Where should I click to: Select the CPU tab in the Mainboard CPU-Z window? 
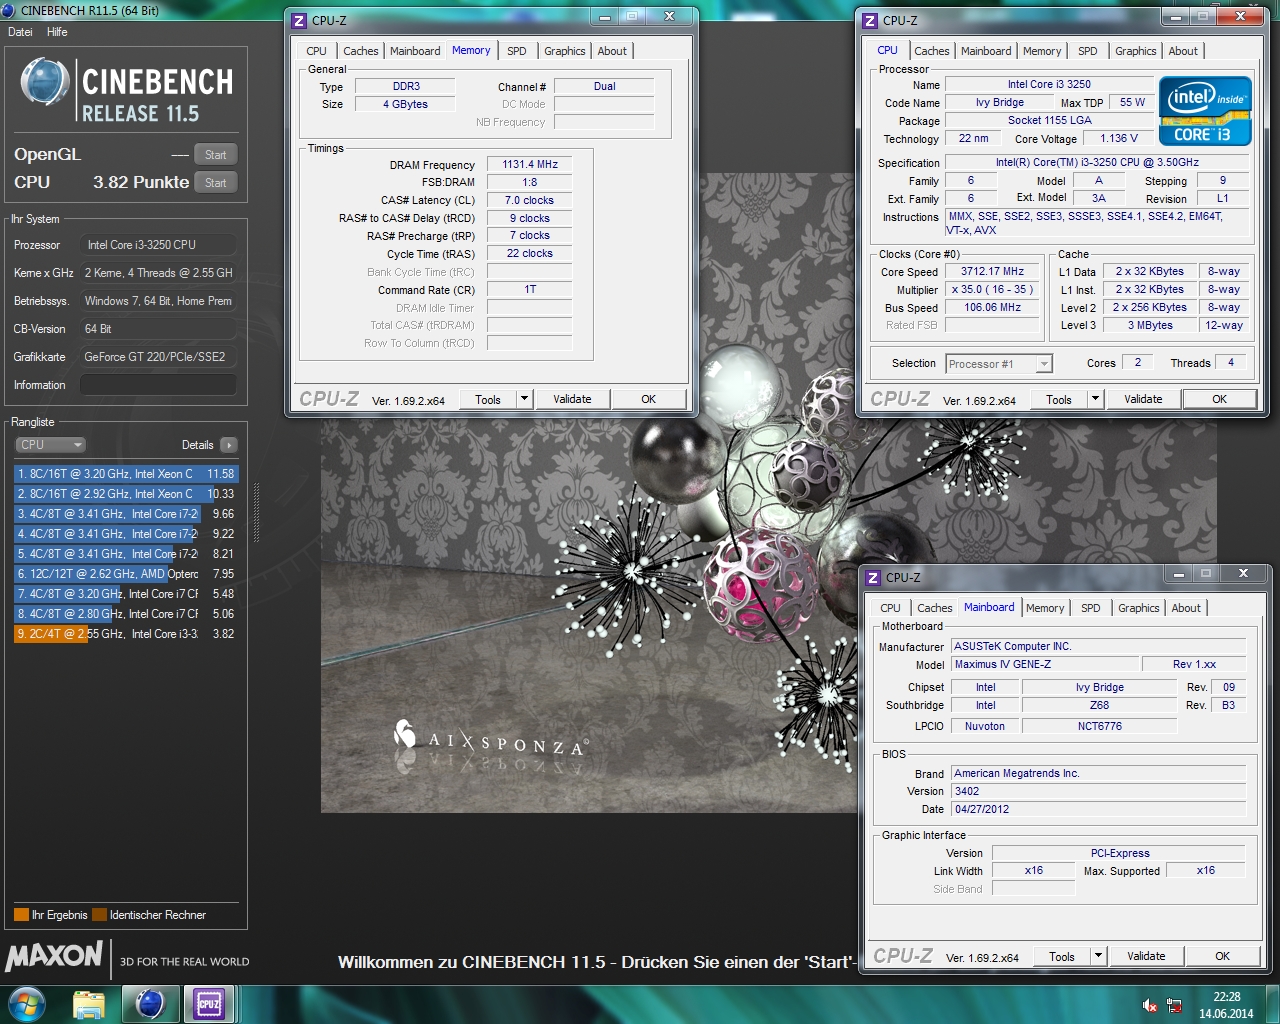click(x=890, y=608)
